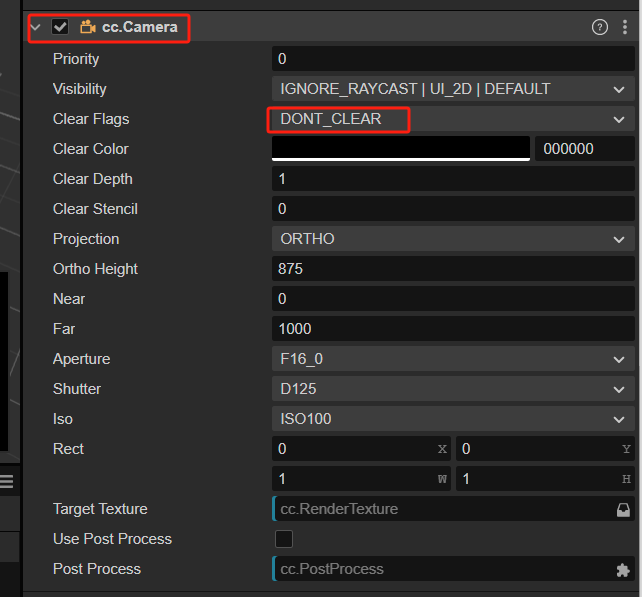Viewport: 642px width, 597px height.
Task: Click the Target Texture asset picker icon
Action: click(x=623, y=509)
